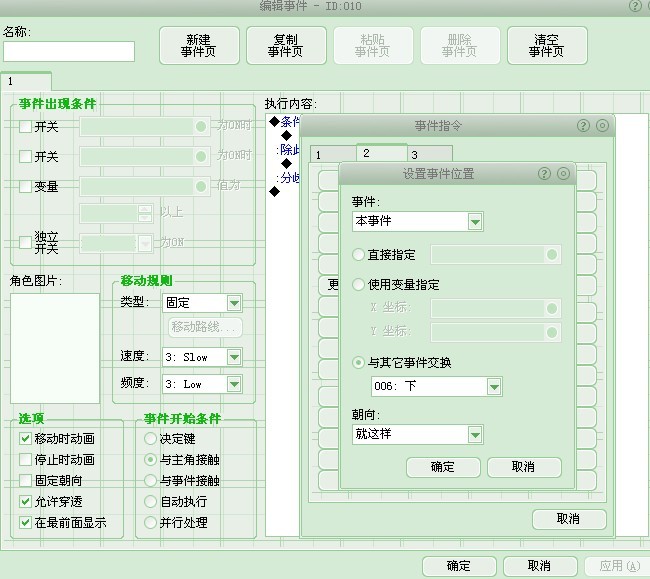Screen dimensions: 650x579
Task: Open 频度 dropdown 3: Low
Action: (x=202, y=384)
